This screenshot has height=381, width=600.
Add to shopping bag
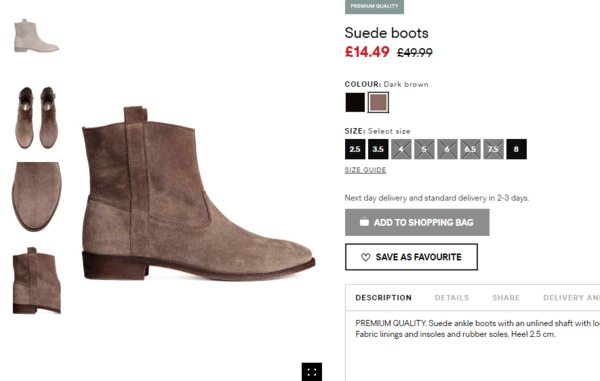coord(417,222)
